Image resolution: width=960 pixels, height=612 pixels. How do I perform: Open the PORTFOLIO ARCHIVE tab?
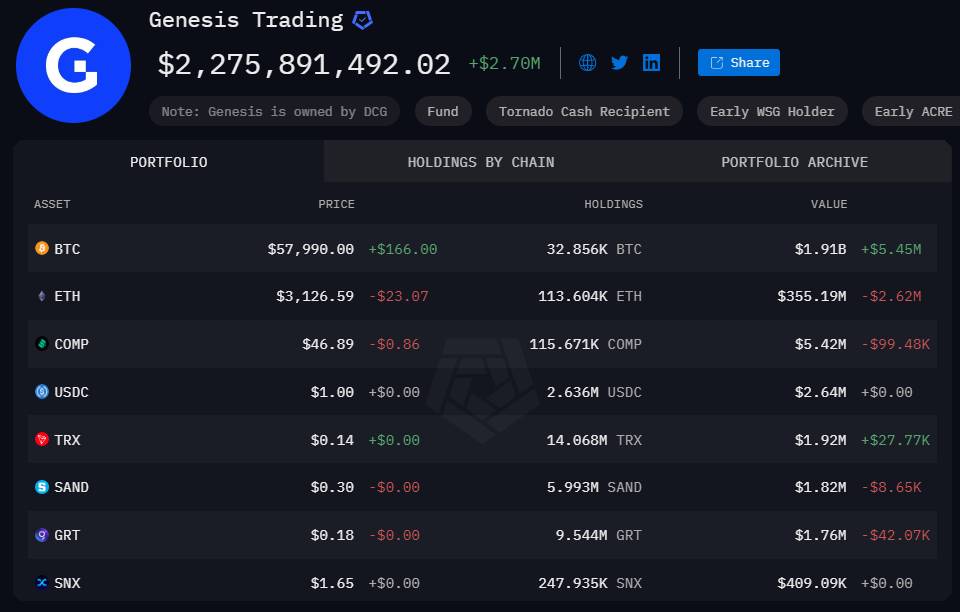(x=794, y=162)
